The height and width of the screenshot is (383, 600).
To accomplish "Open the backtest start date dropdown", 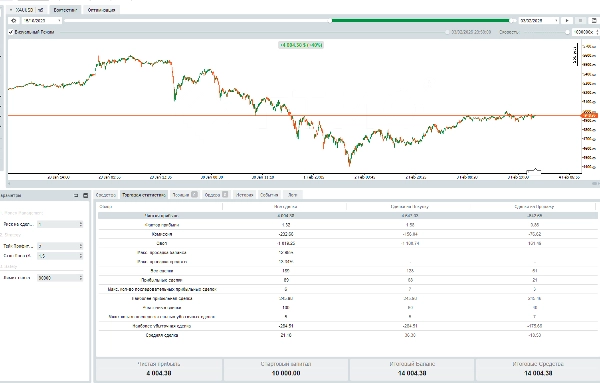I will coord(59,21).
